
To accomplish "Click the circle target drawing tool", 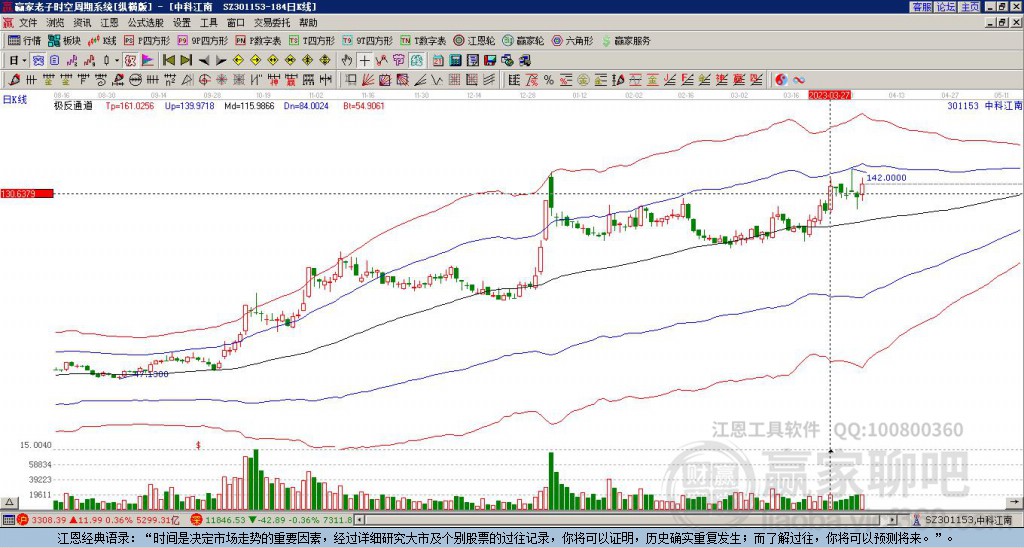I will (204, 80).
